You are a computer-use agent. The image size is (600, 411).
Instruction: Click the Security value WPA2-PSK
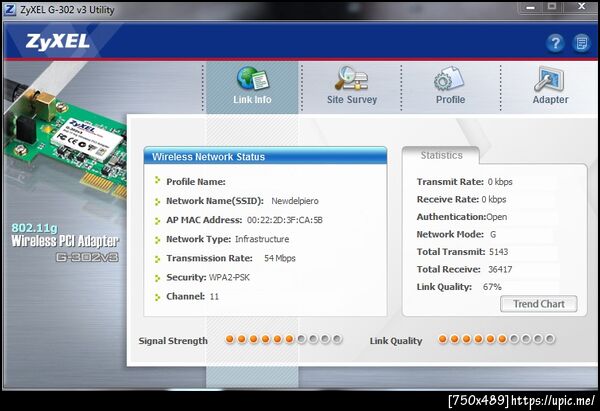pos(229,277)
